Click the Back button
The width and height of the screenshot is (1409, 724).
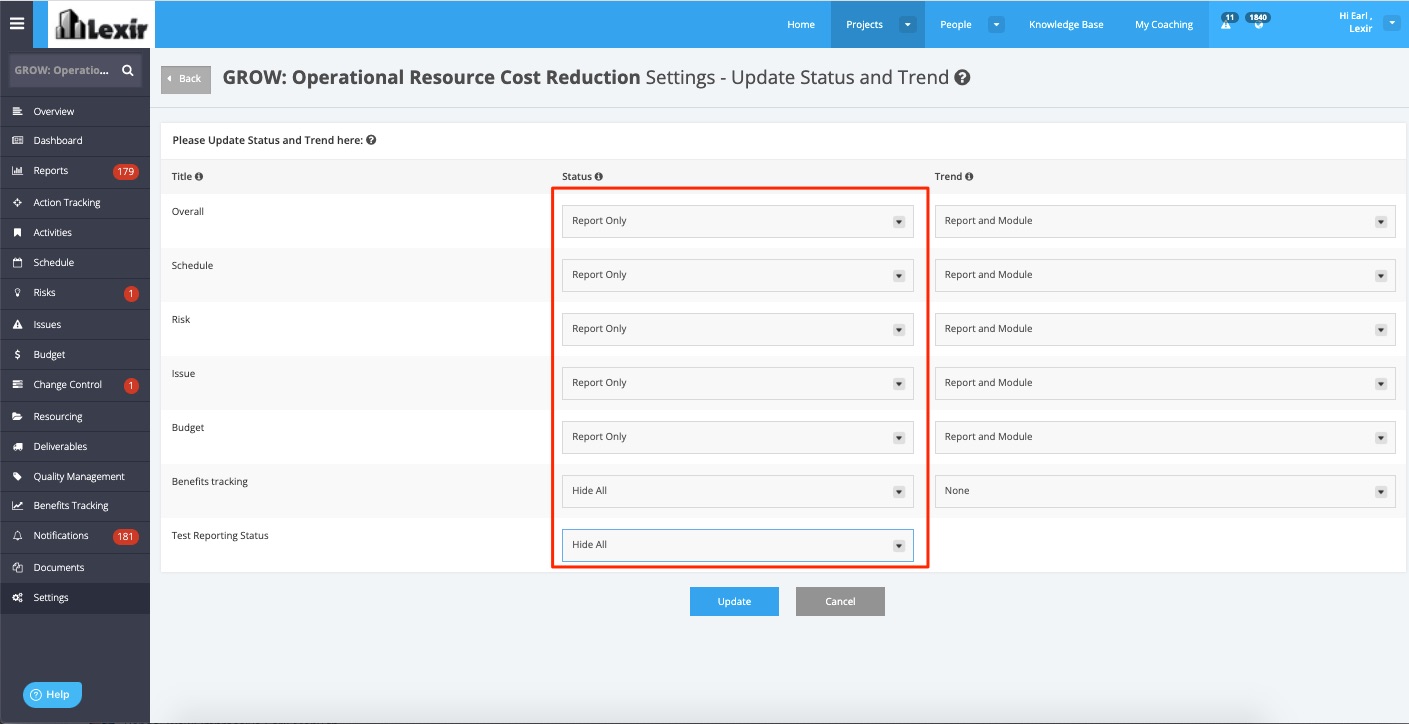[186, 79]
